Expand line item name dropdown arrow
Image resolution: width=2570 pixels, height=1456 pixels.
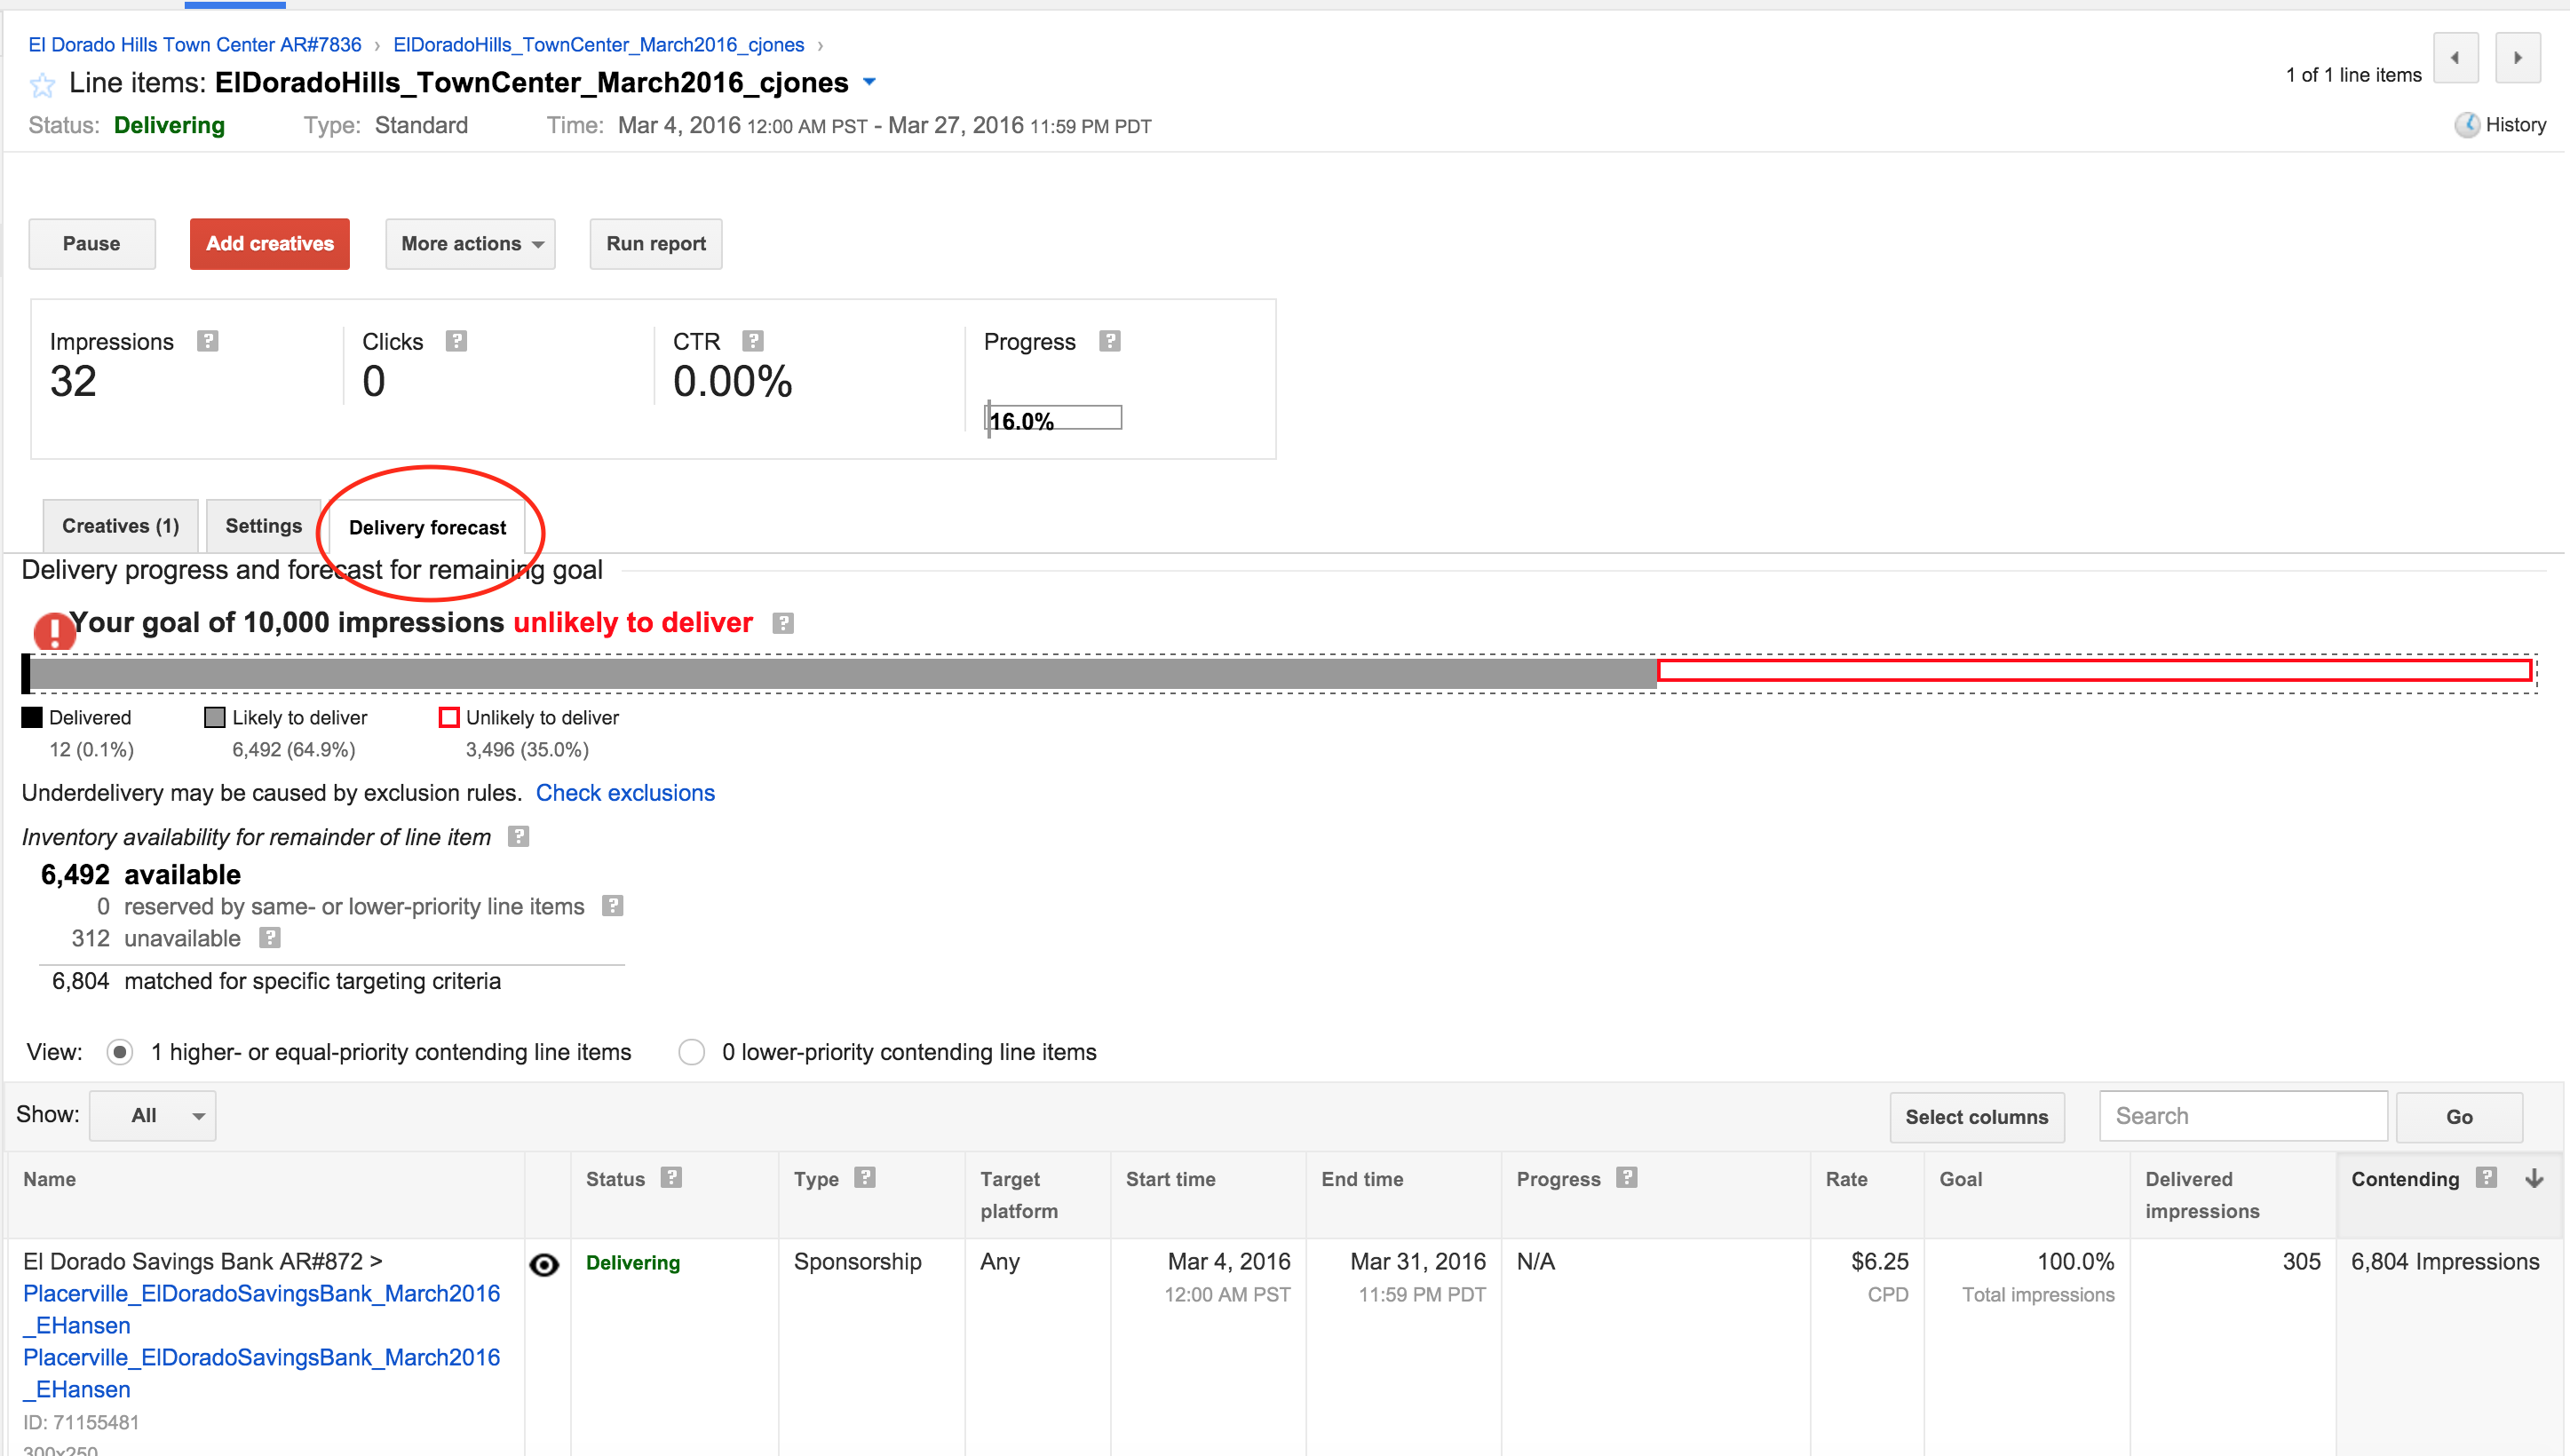click(x=869, y=82)
